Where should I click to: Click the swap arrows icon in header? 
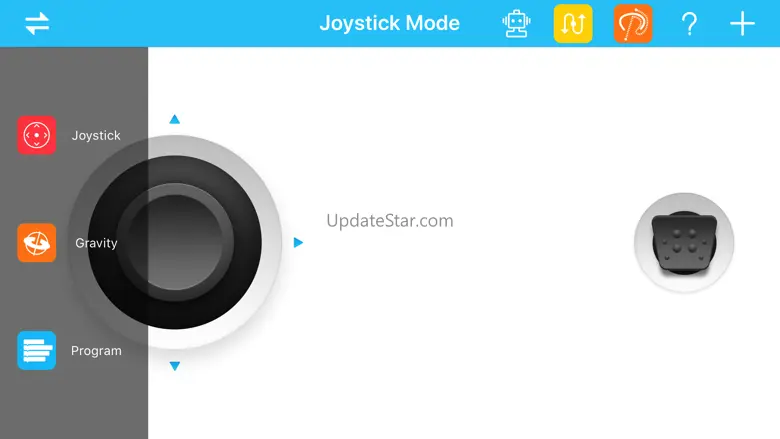(37, 23)
